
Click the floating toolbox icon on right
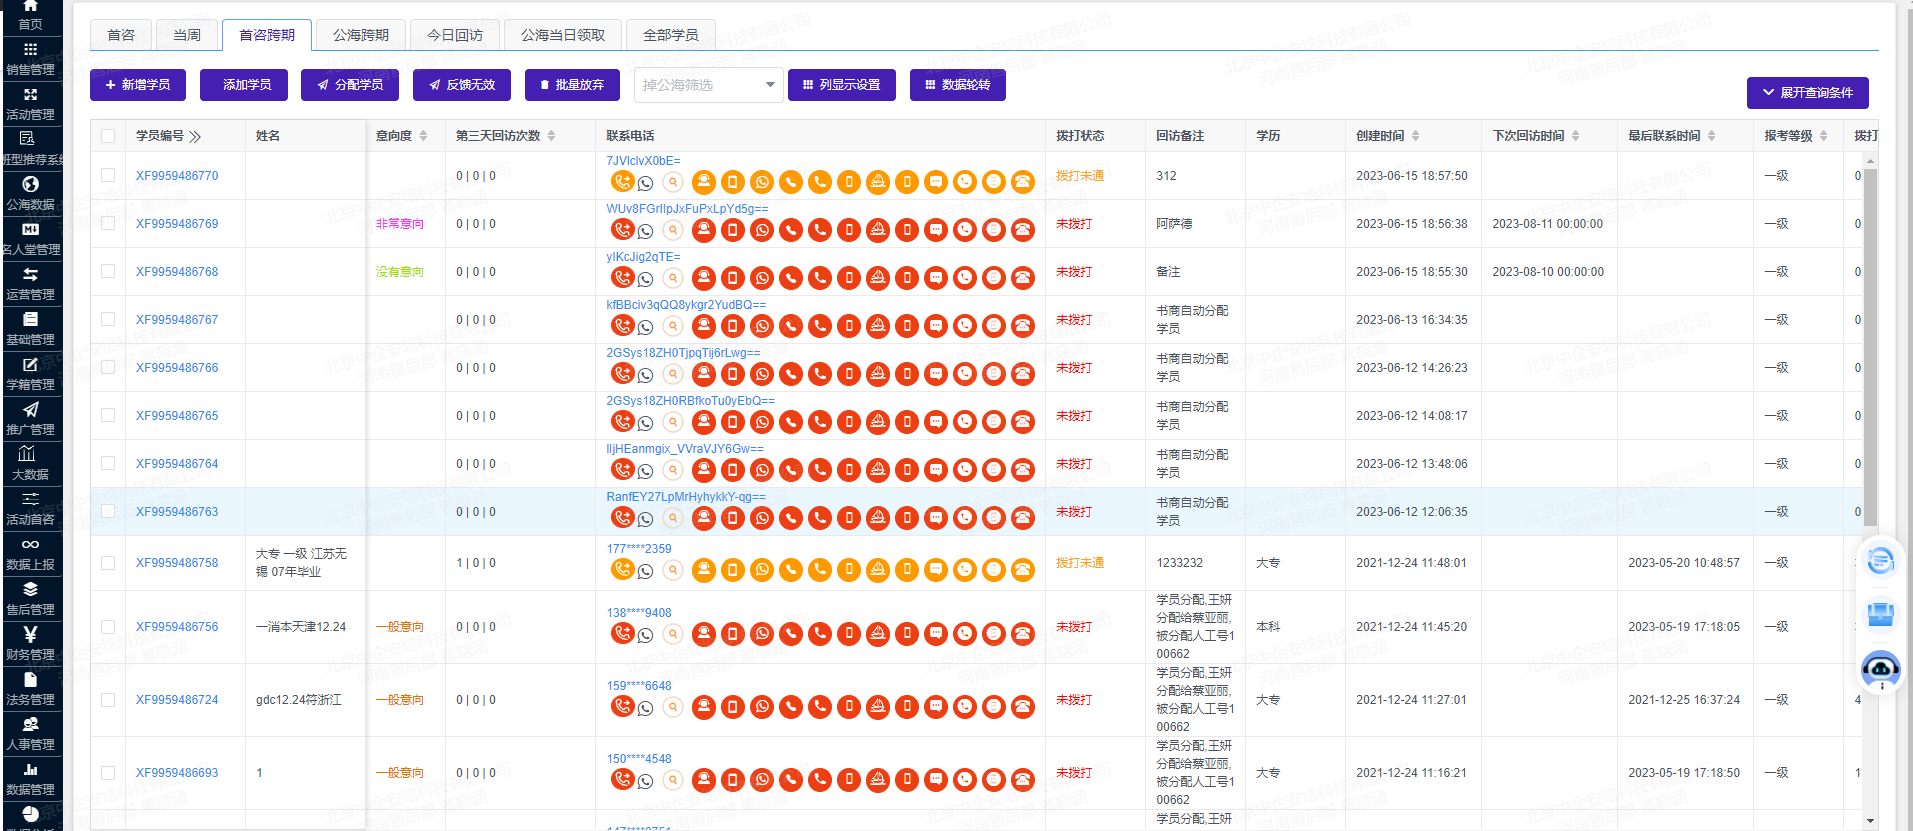[1880, 614]
